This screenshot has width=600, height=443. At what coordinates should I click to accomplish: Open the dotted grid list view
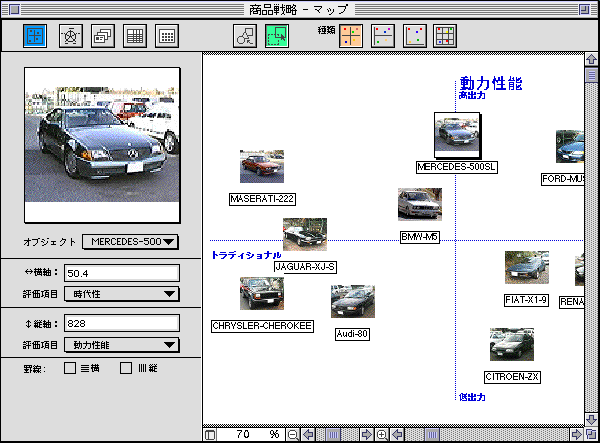coord(167,36)
